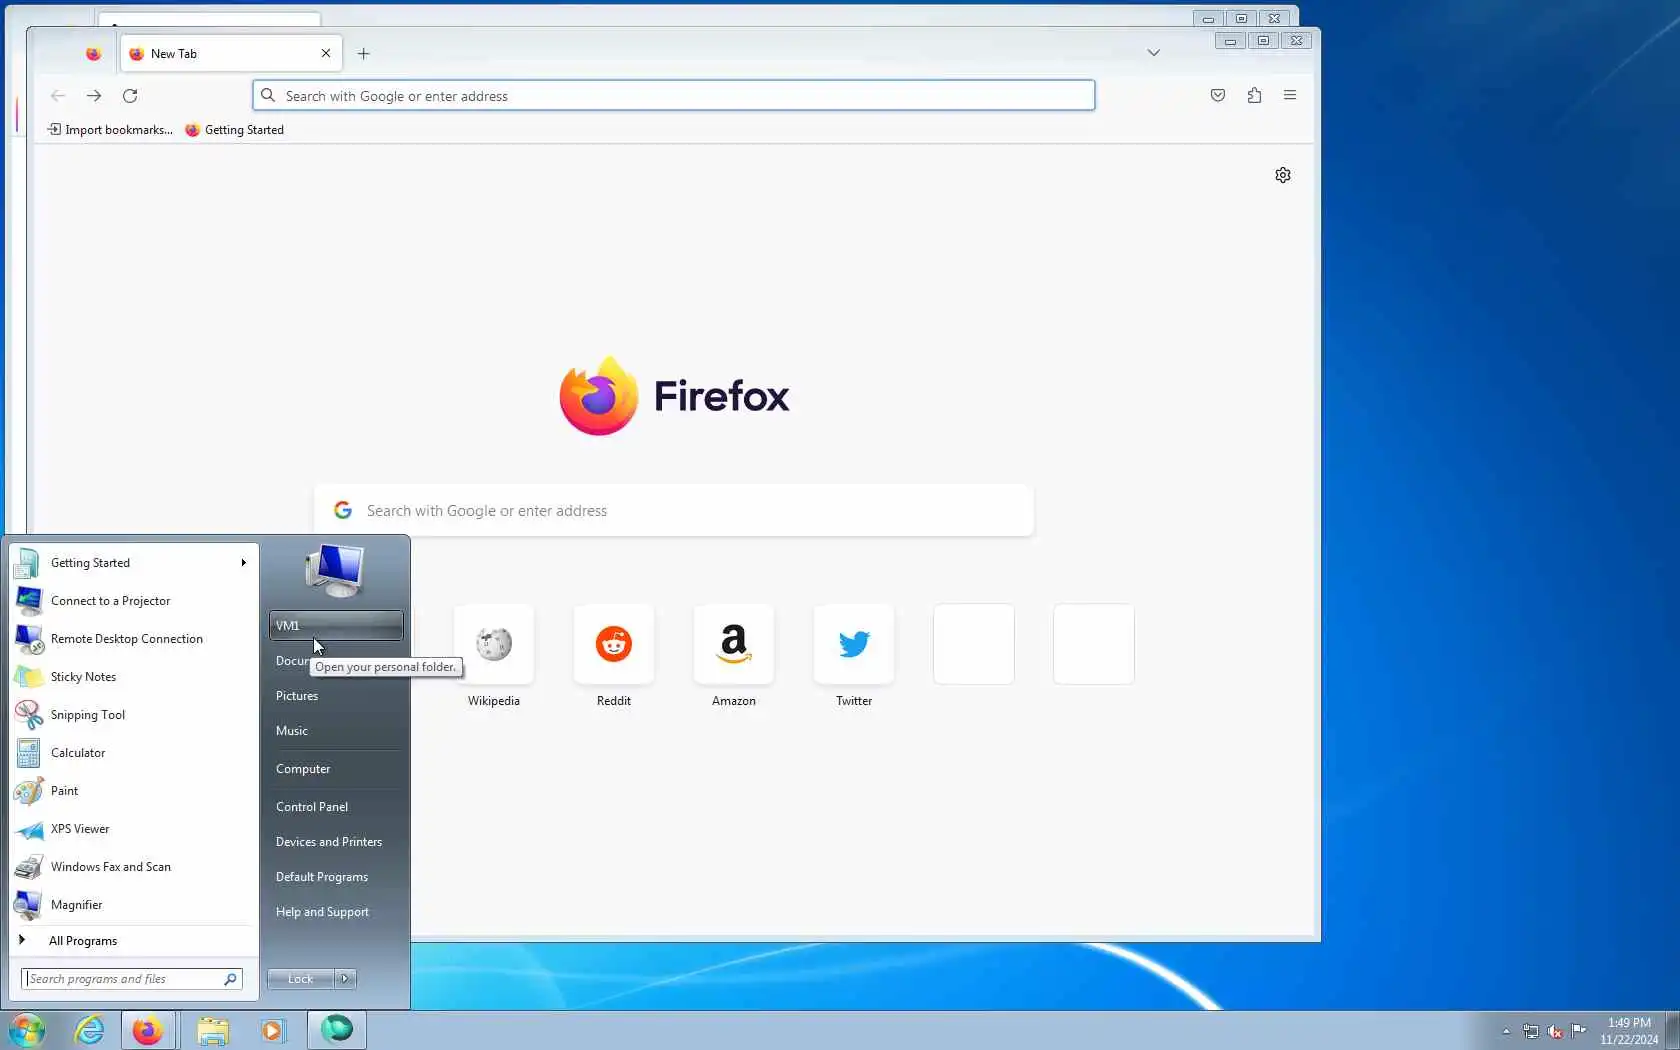The width and height of the screenshot is (1680, 1050).
Task: Click the muted volume tray icon
Action: click(1555, 1031)
